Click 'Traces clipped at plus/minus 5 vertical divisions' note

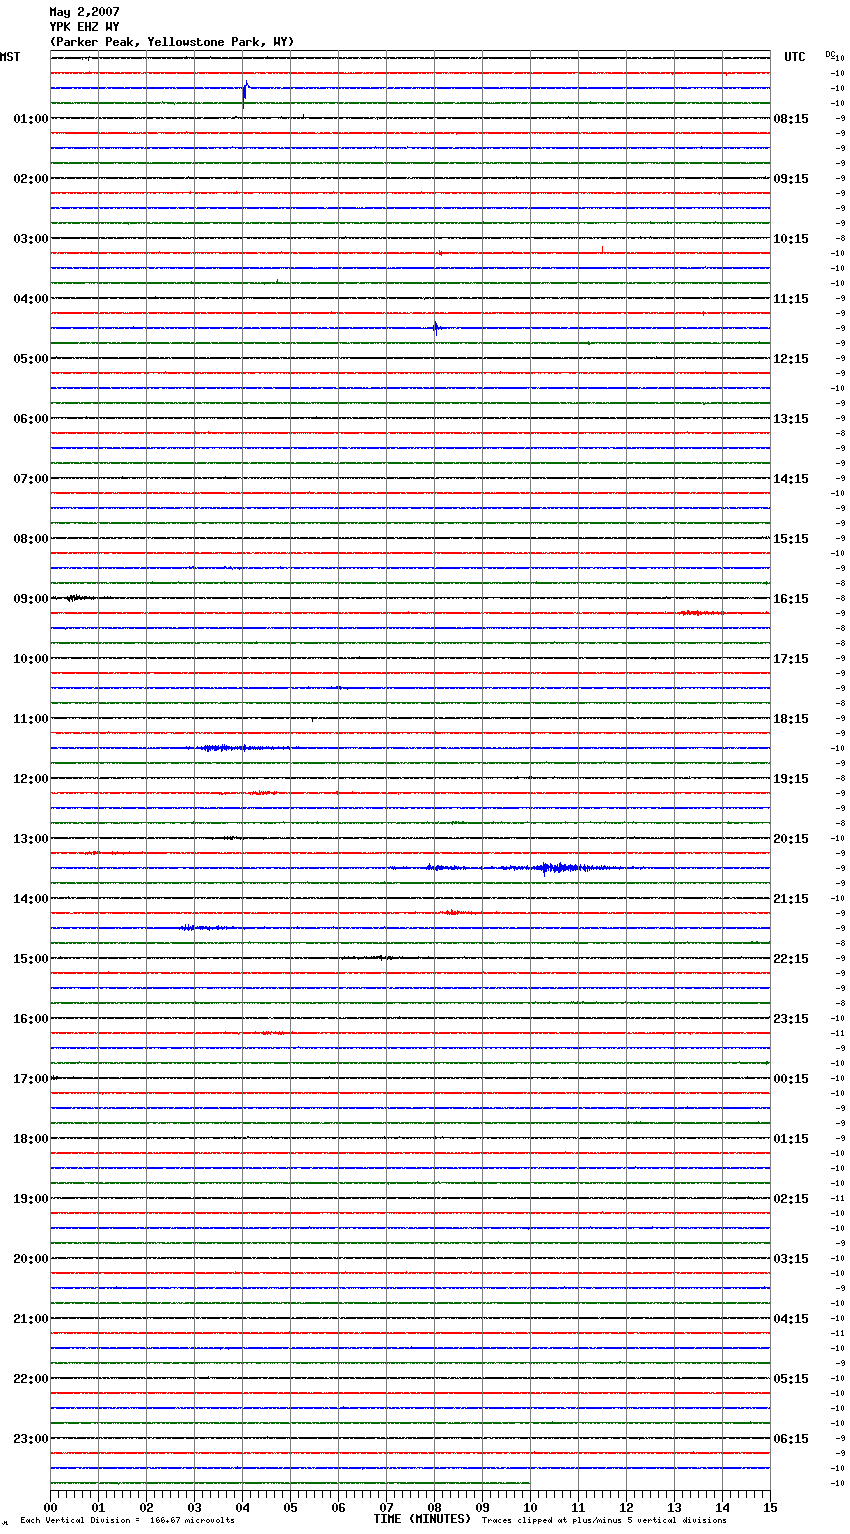(604, 1520)
